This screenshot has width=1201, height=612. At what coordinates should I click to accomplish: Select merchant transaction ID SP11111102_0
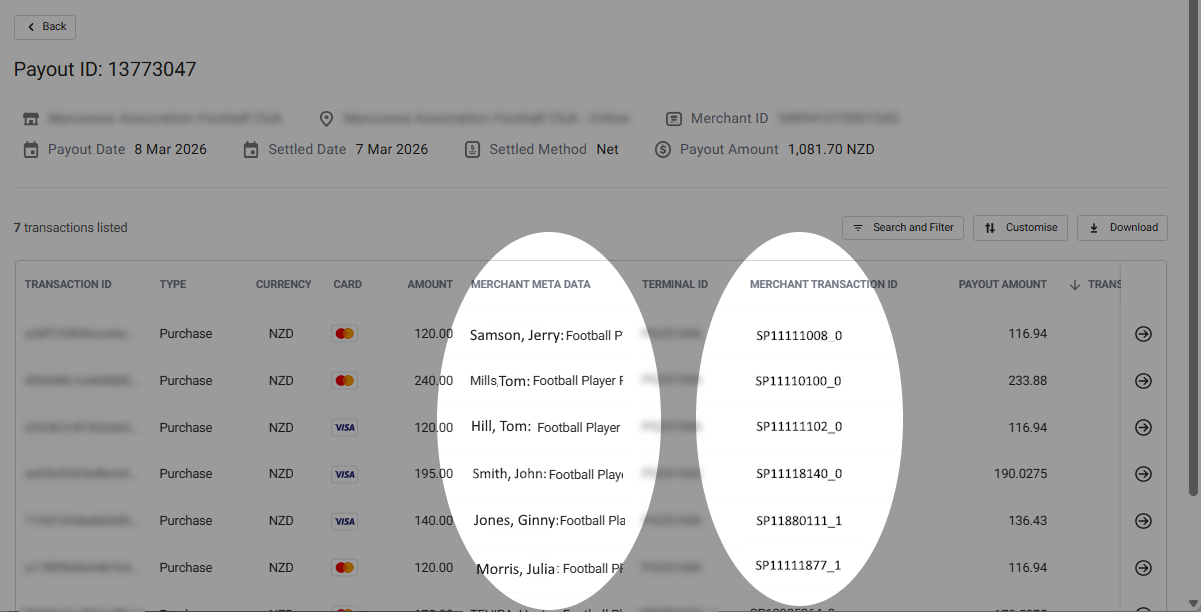(799, 427)
